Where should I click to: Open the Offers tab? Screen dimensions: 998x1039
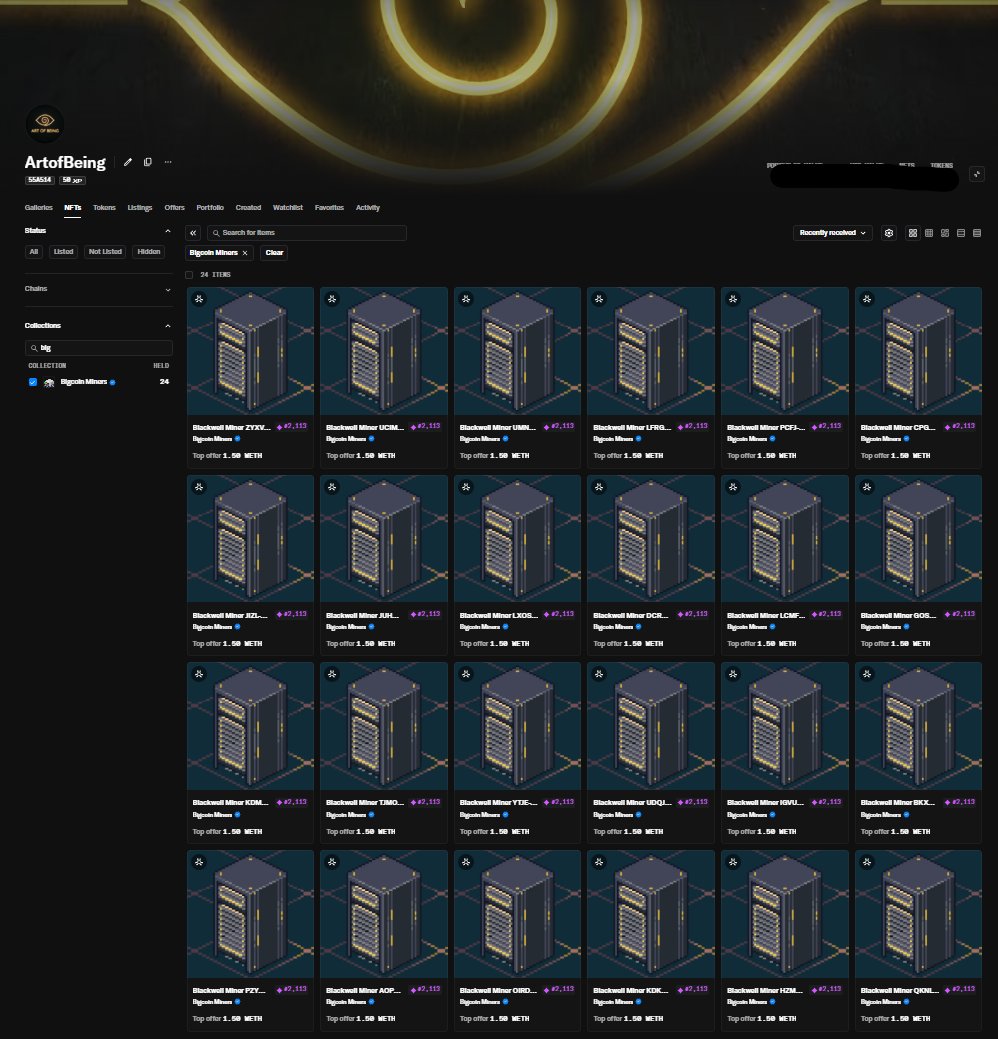coord(174,208)
